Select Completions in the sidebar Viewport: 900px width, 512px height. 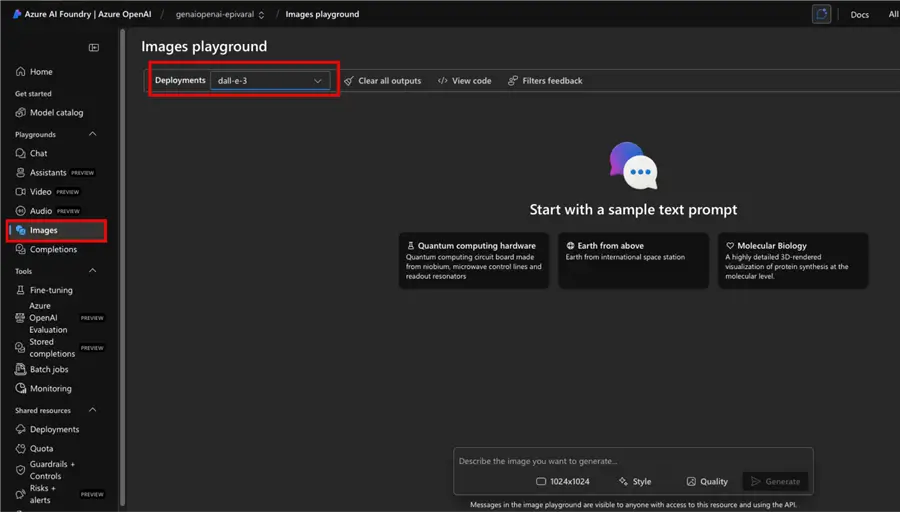53,250
